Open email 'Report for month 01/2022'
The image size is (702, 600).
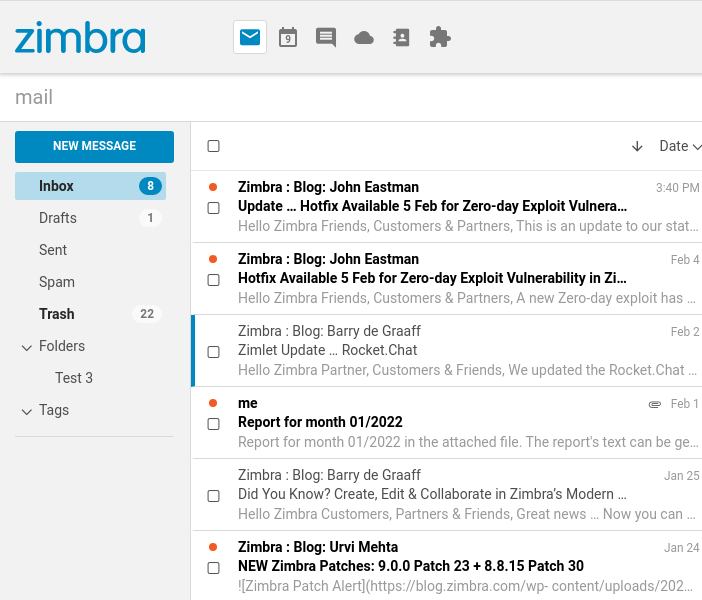point(447,423)
